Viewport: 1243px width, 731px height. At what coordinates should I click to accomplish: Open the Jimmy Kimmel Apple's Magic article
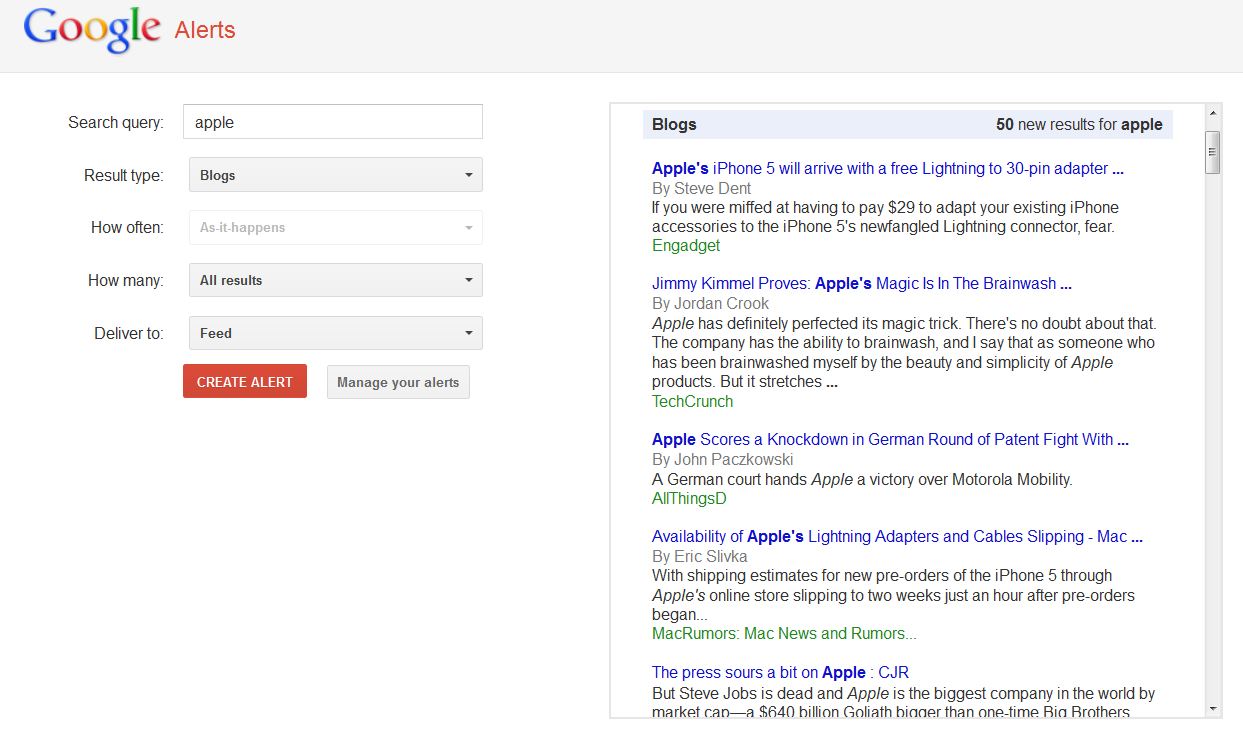tap(861, 284)
